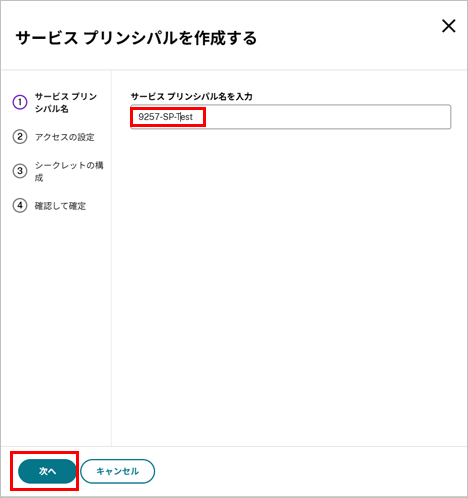Image resolution: width=468 pixels, height=498 pixels.
Task: Click the step 1 circle icon
Action: (x=20, y=102)
